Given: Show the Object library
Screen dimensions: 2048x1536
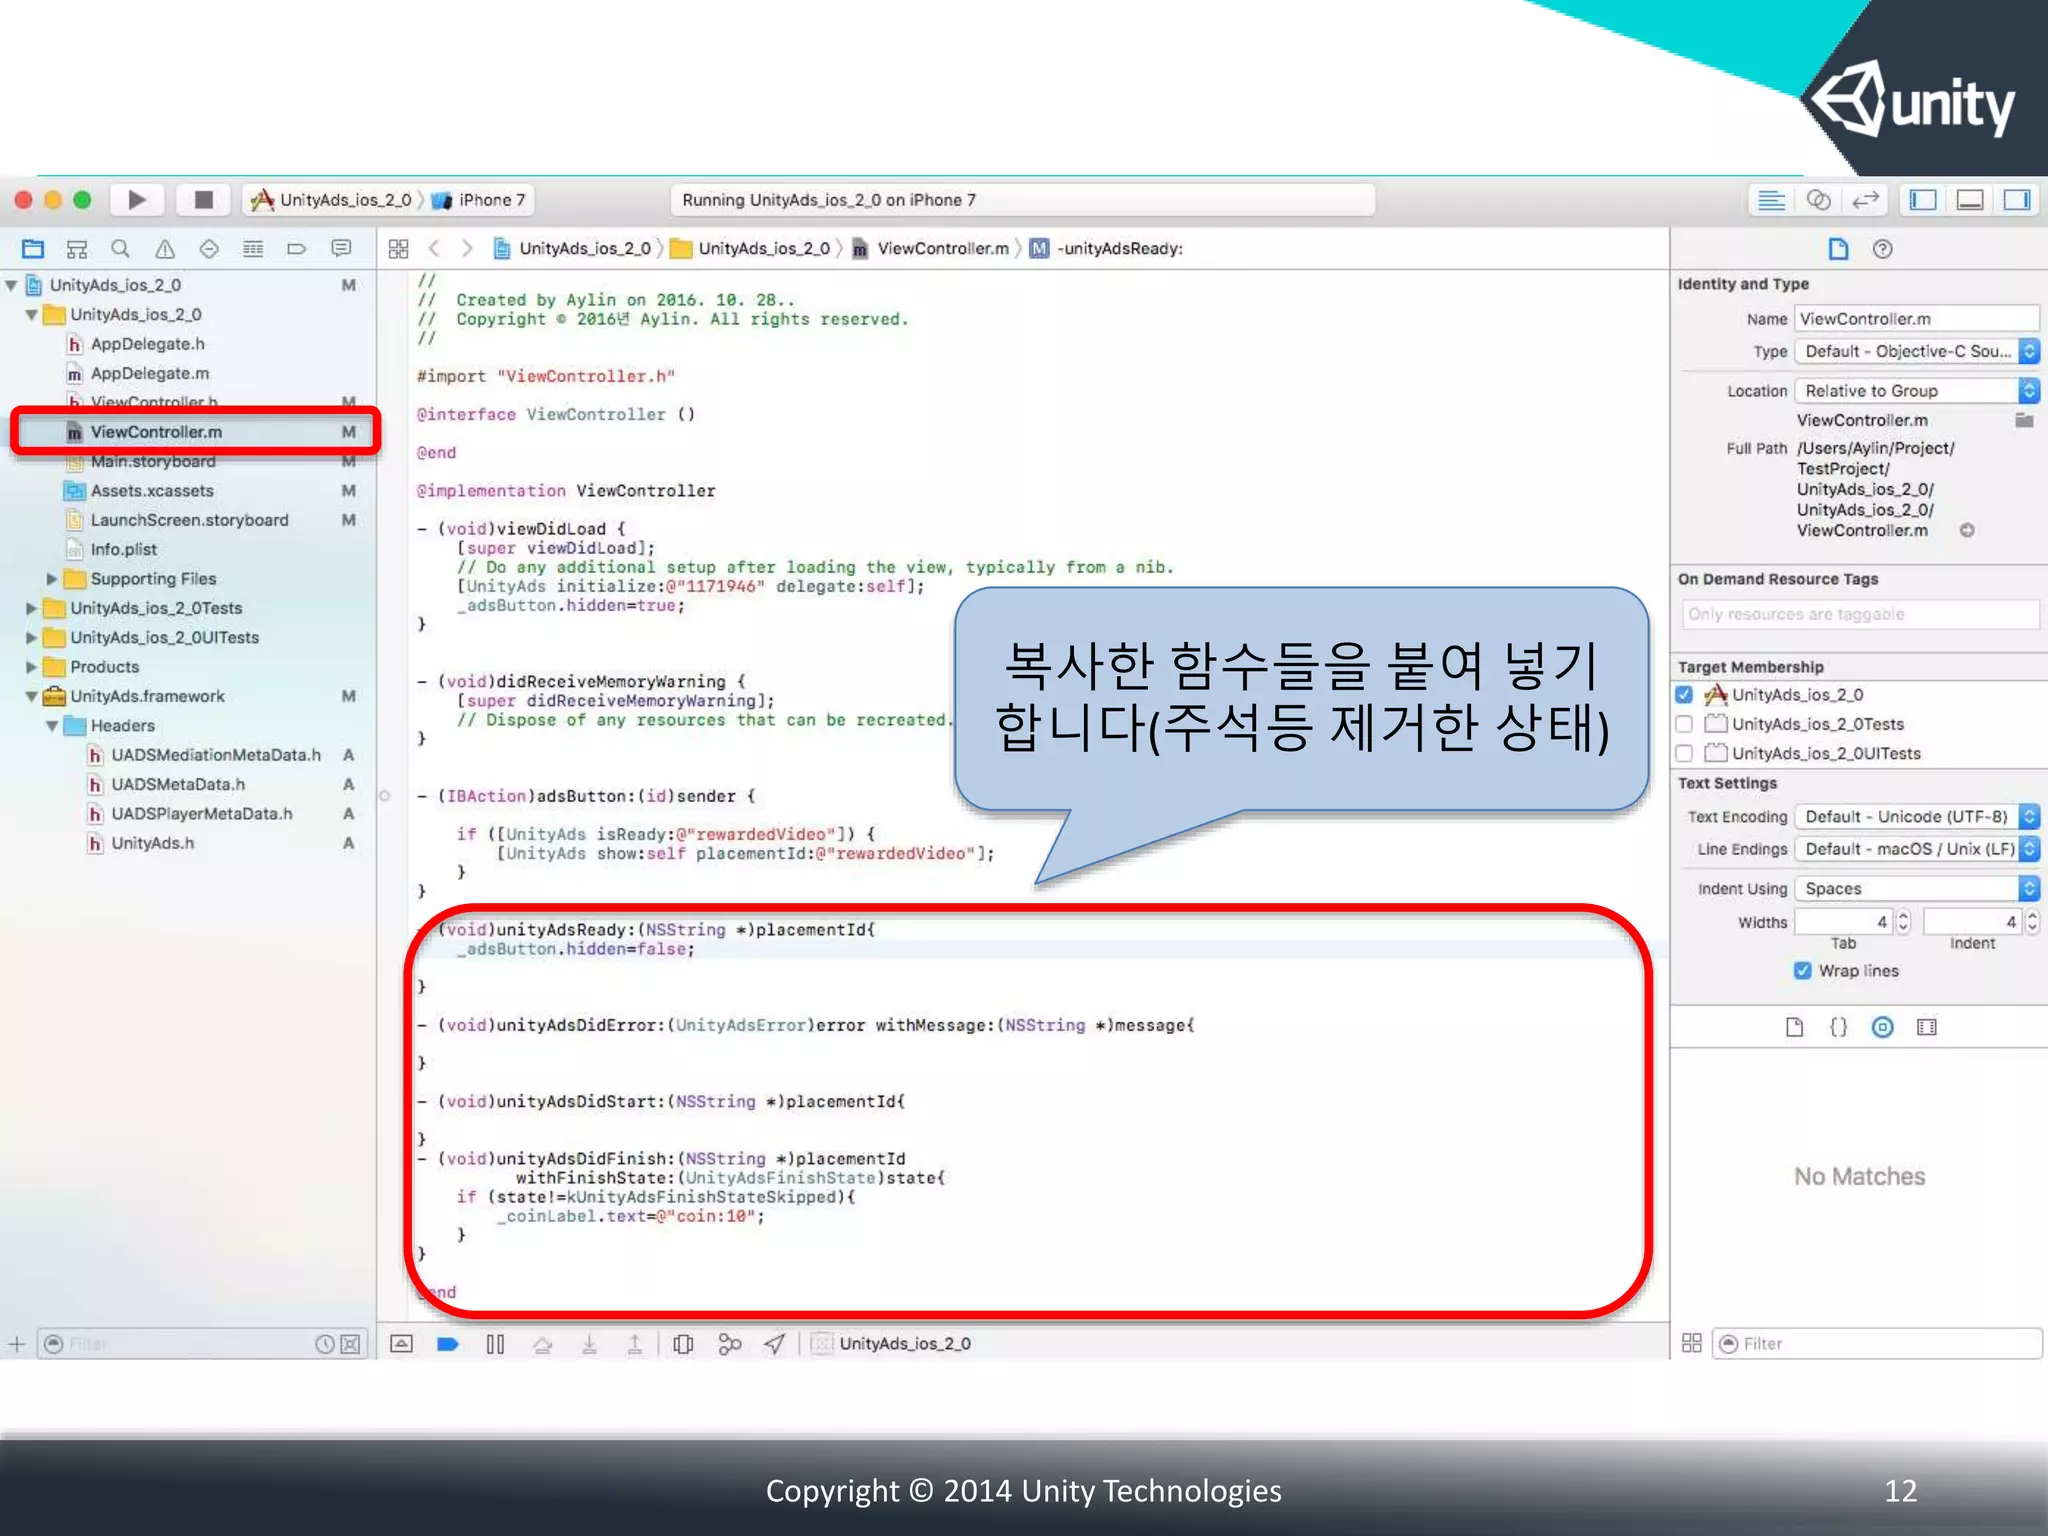Looking at the screenshot, I should tap(1882, 1027).
